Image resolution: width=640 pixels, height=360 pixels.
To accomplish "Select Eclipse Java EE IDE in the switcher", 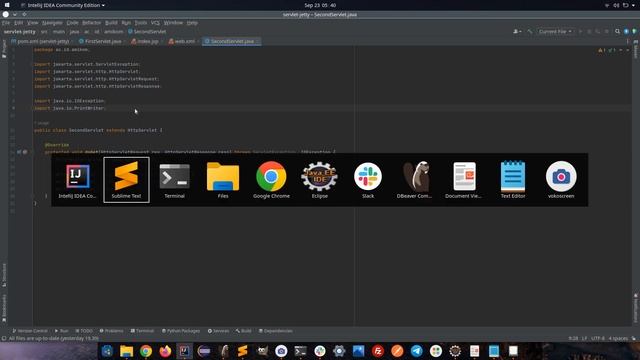I will click(x=320, y=180).
